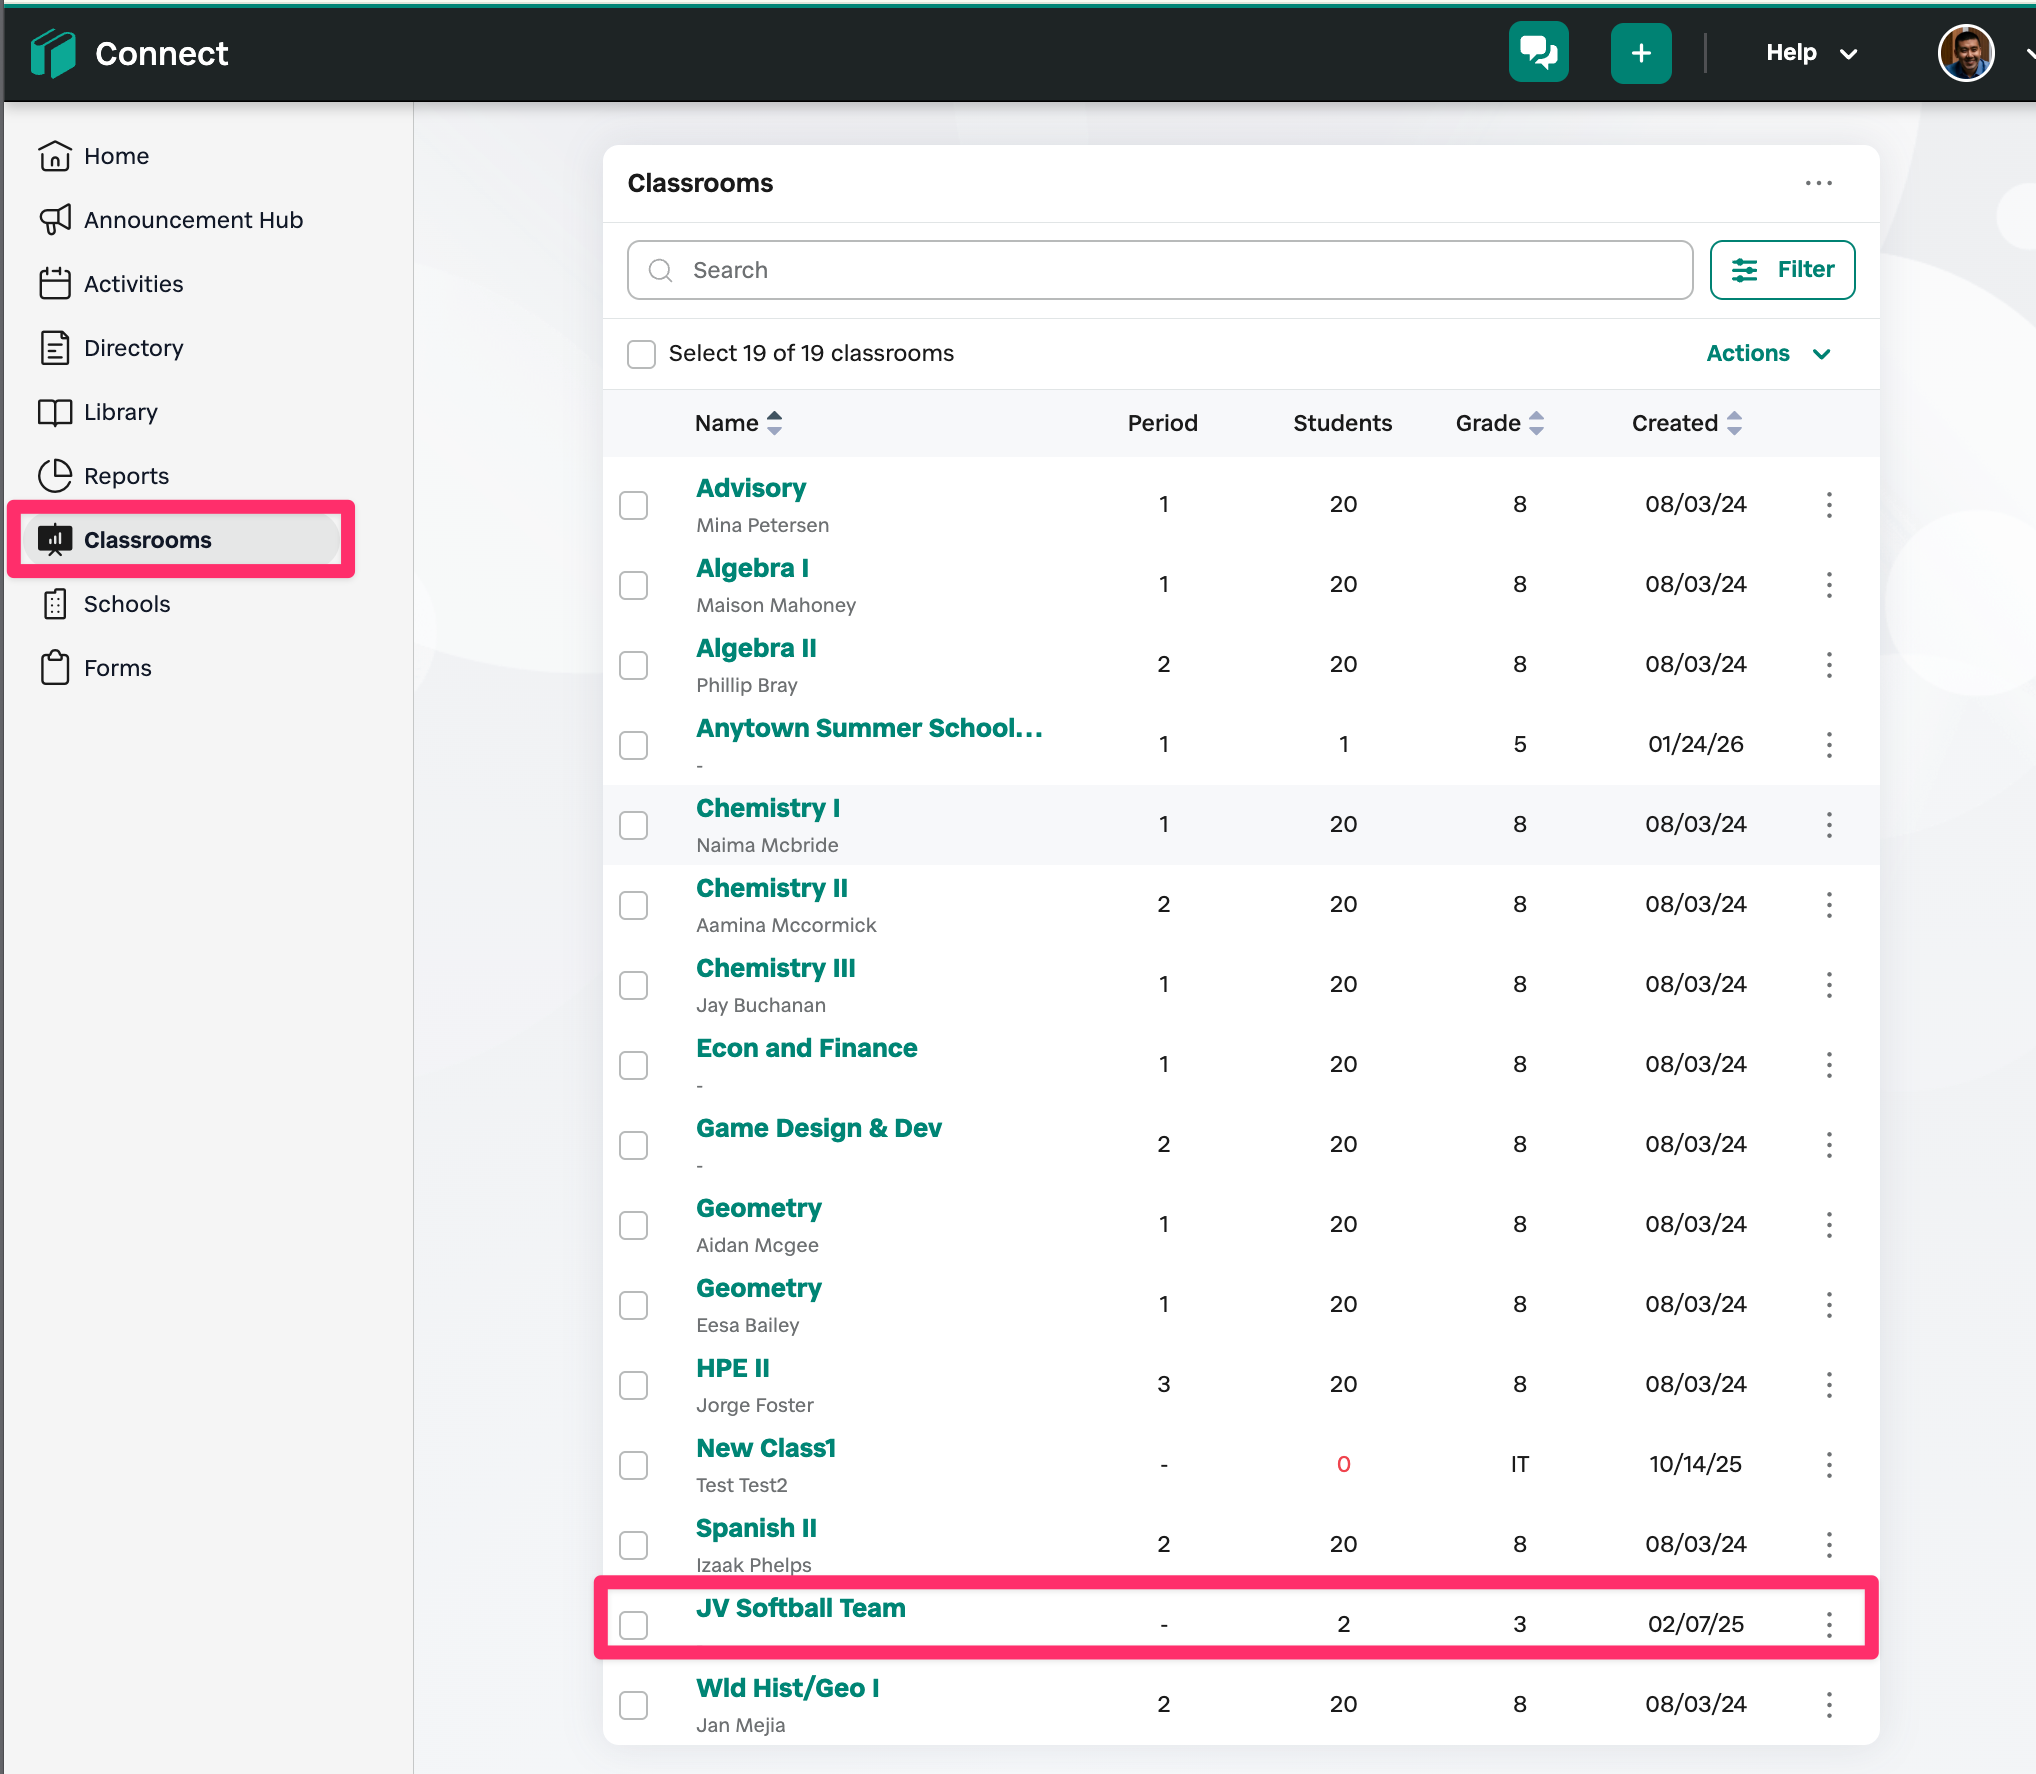Check the HPE II row checkbox

tap(633, 1385)
